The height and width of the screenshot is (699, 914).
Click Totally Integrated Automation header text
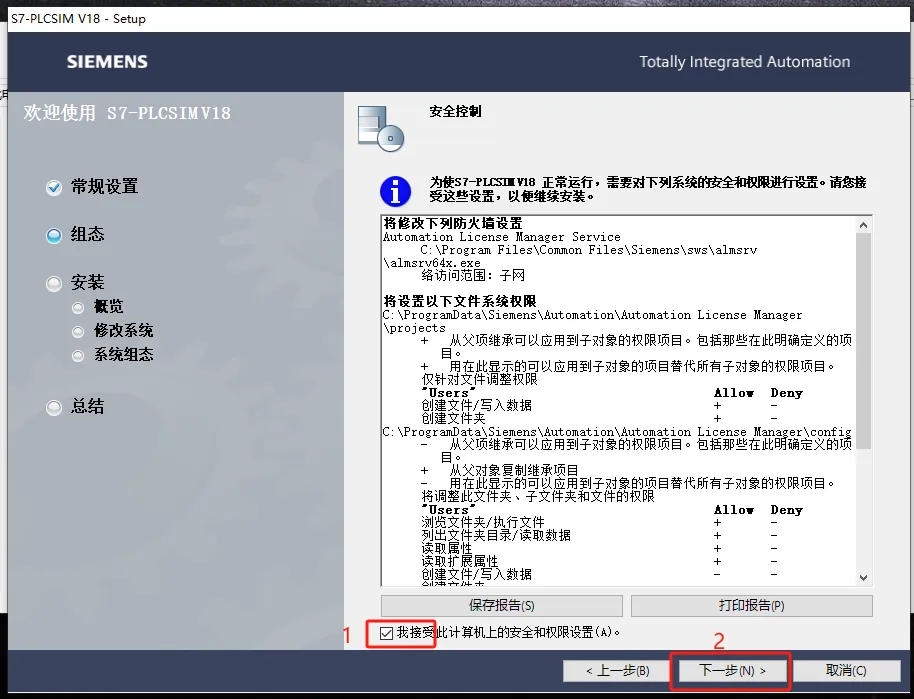click(x=744, y=62)
